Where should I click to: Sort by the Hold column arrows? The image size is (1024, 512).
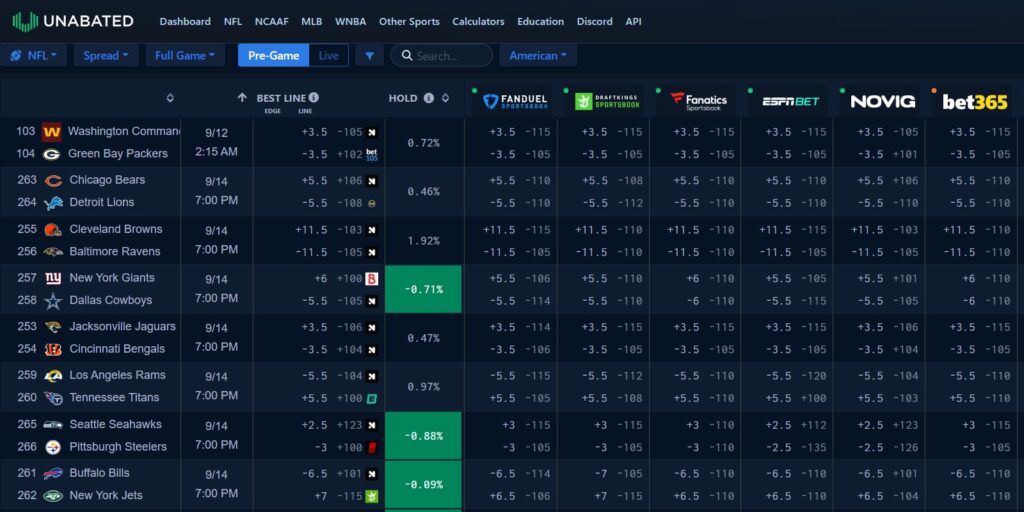445,98
